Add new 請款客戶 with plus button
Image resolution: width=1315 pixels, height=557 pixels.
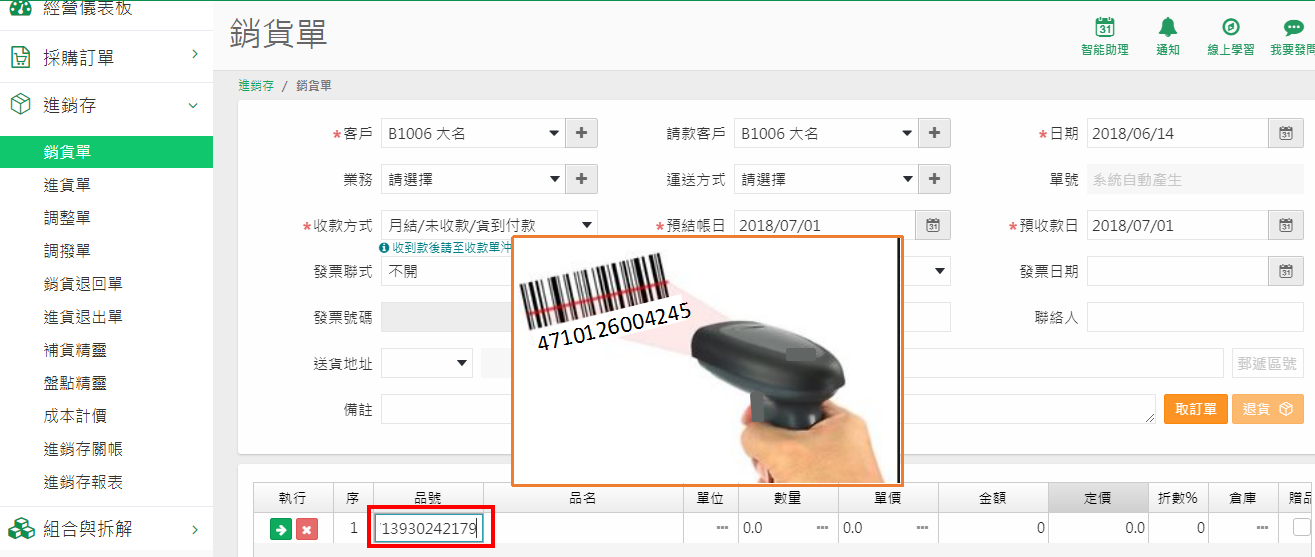click(934, 133)
